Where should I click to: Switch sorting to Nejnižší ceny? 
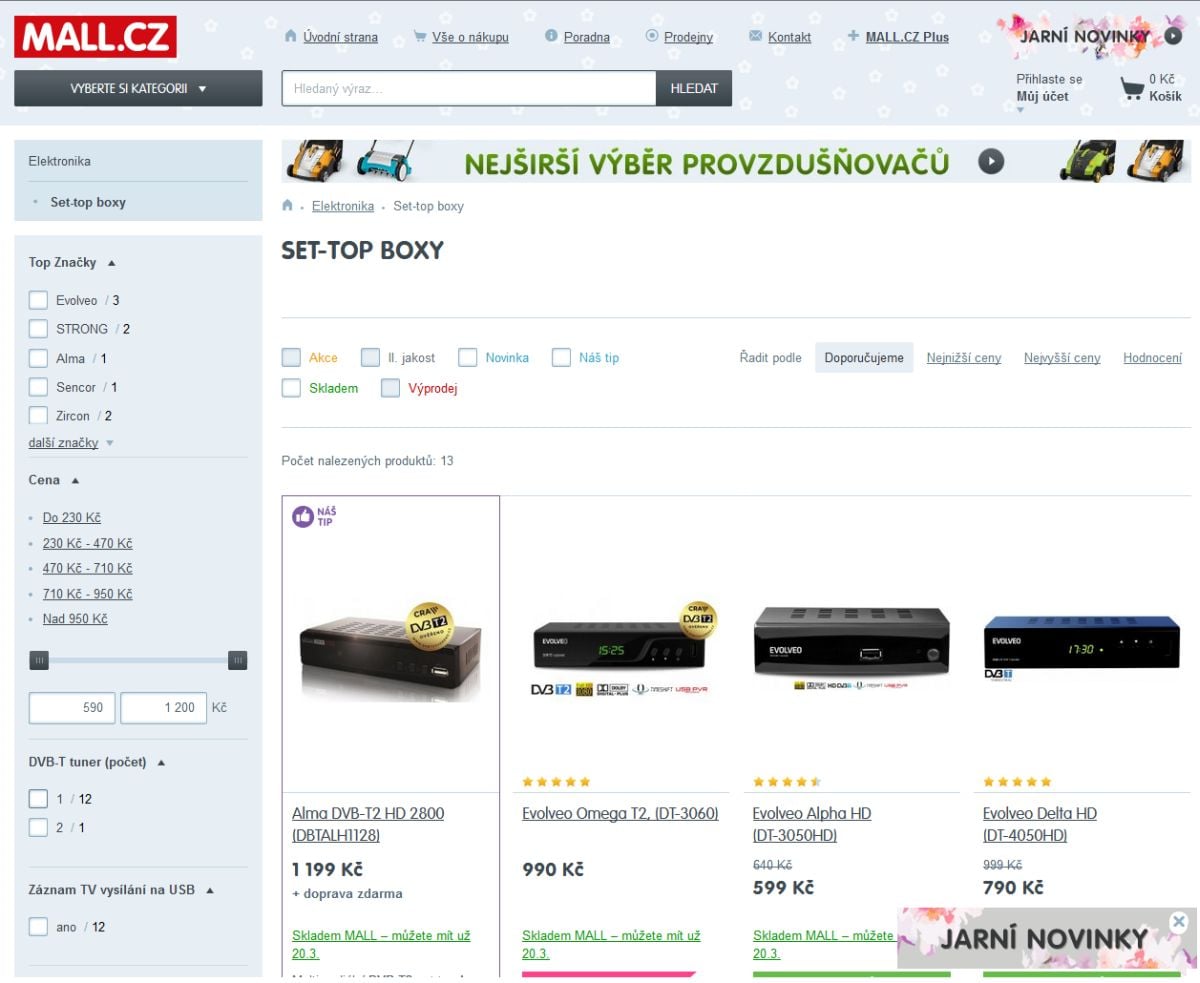click(963, 357)
